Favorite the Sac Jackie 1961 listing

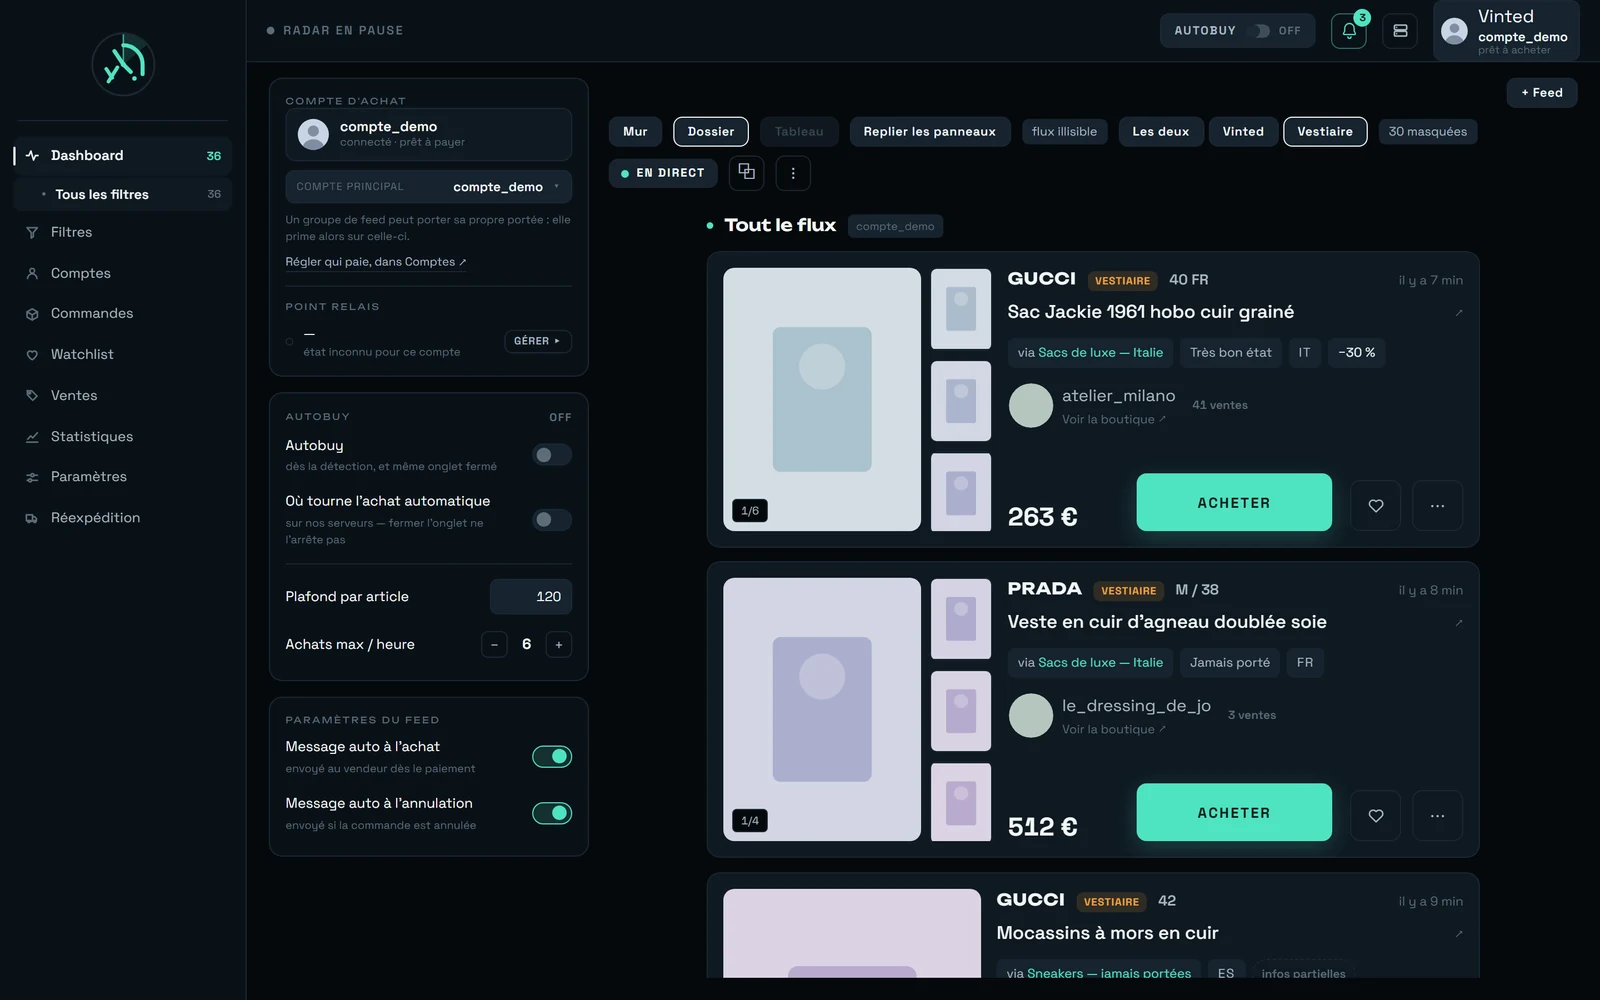(1376, 506)
